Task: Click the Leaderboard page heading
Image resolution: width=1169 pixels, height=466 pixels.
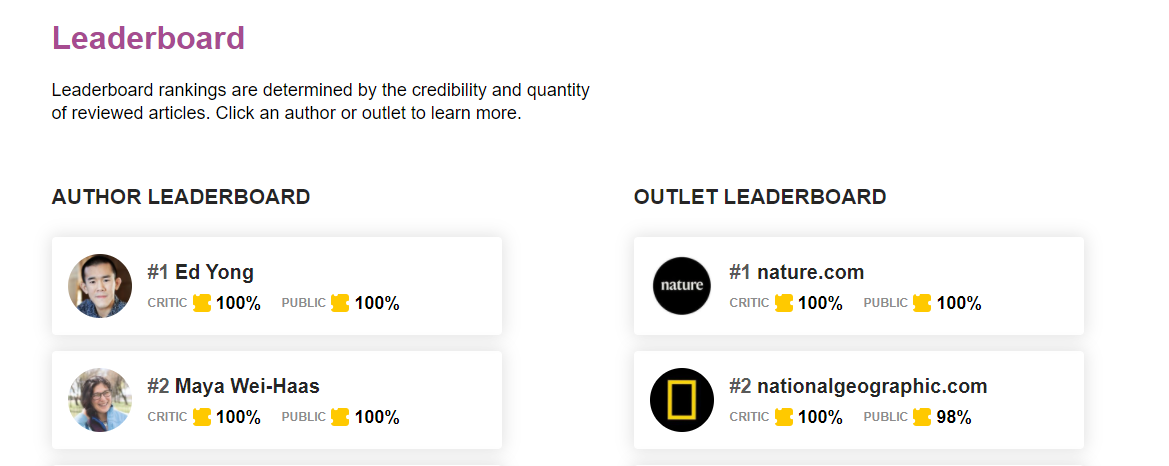Action: pos(148,38)
